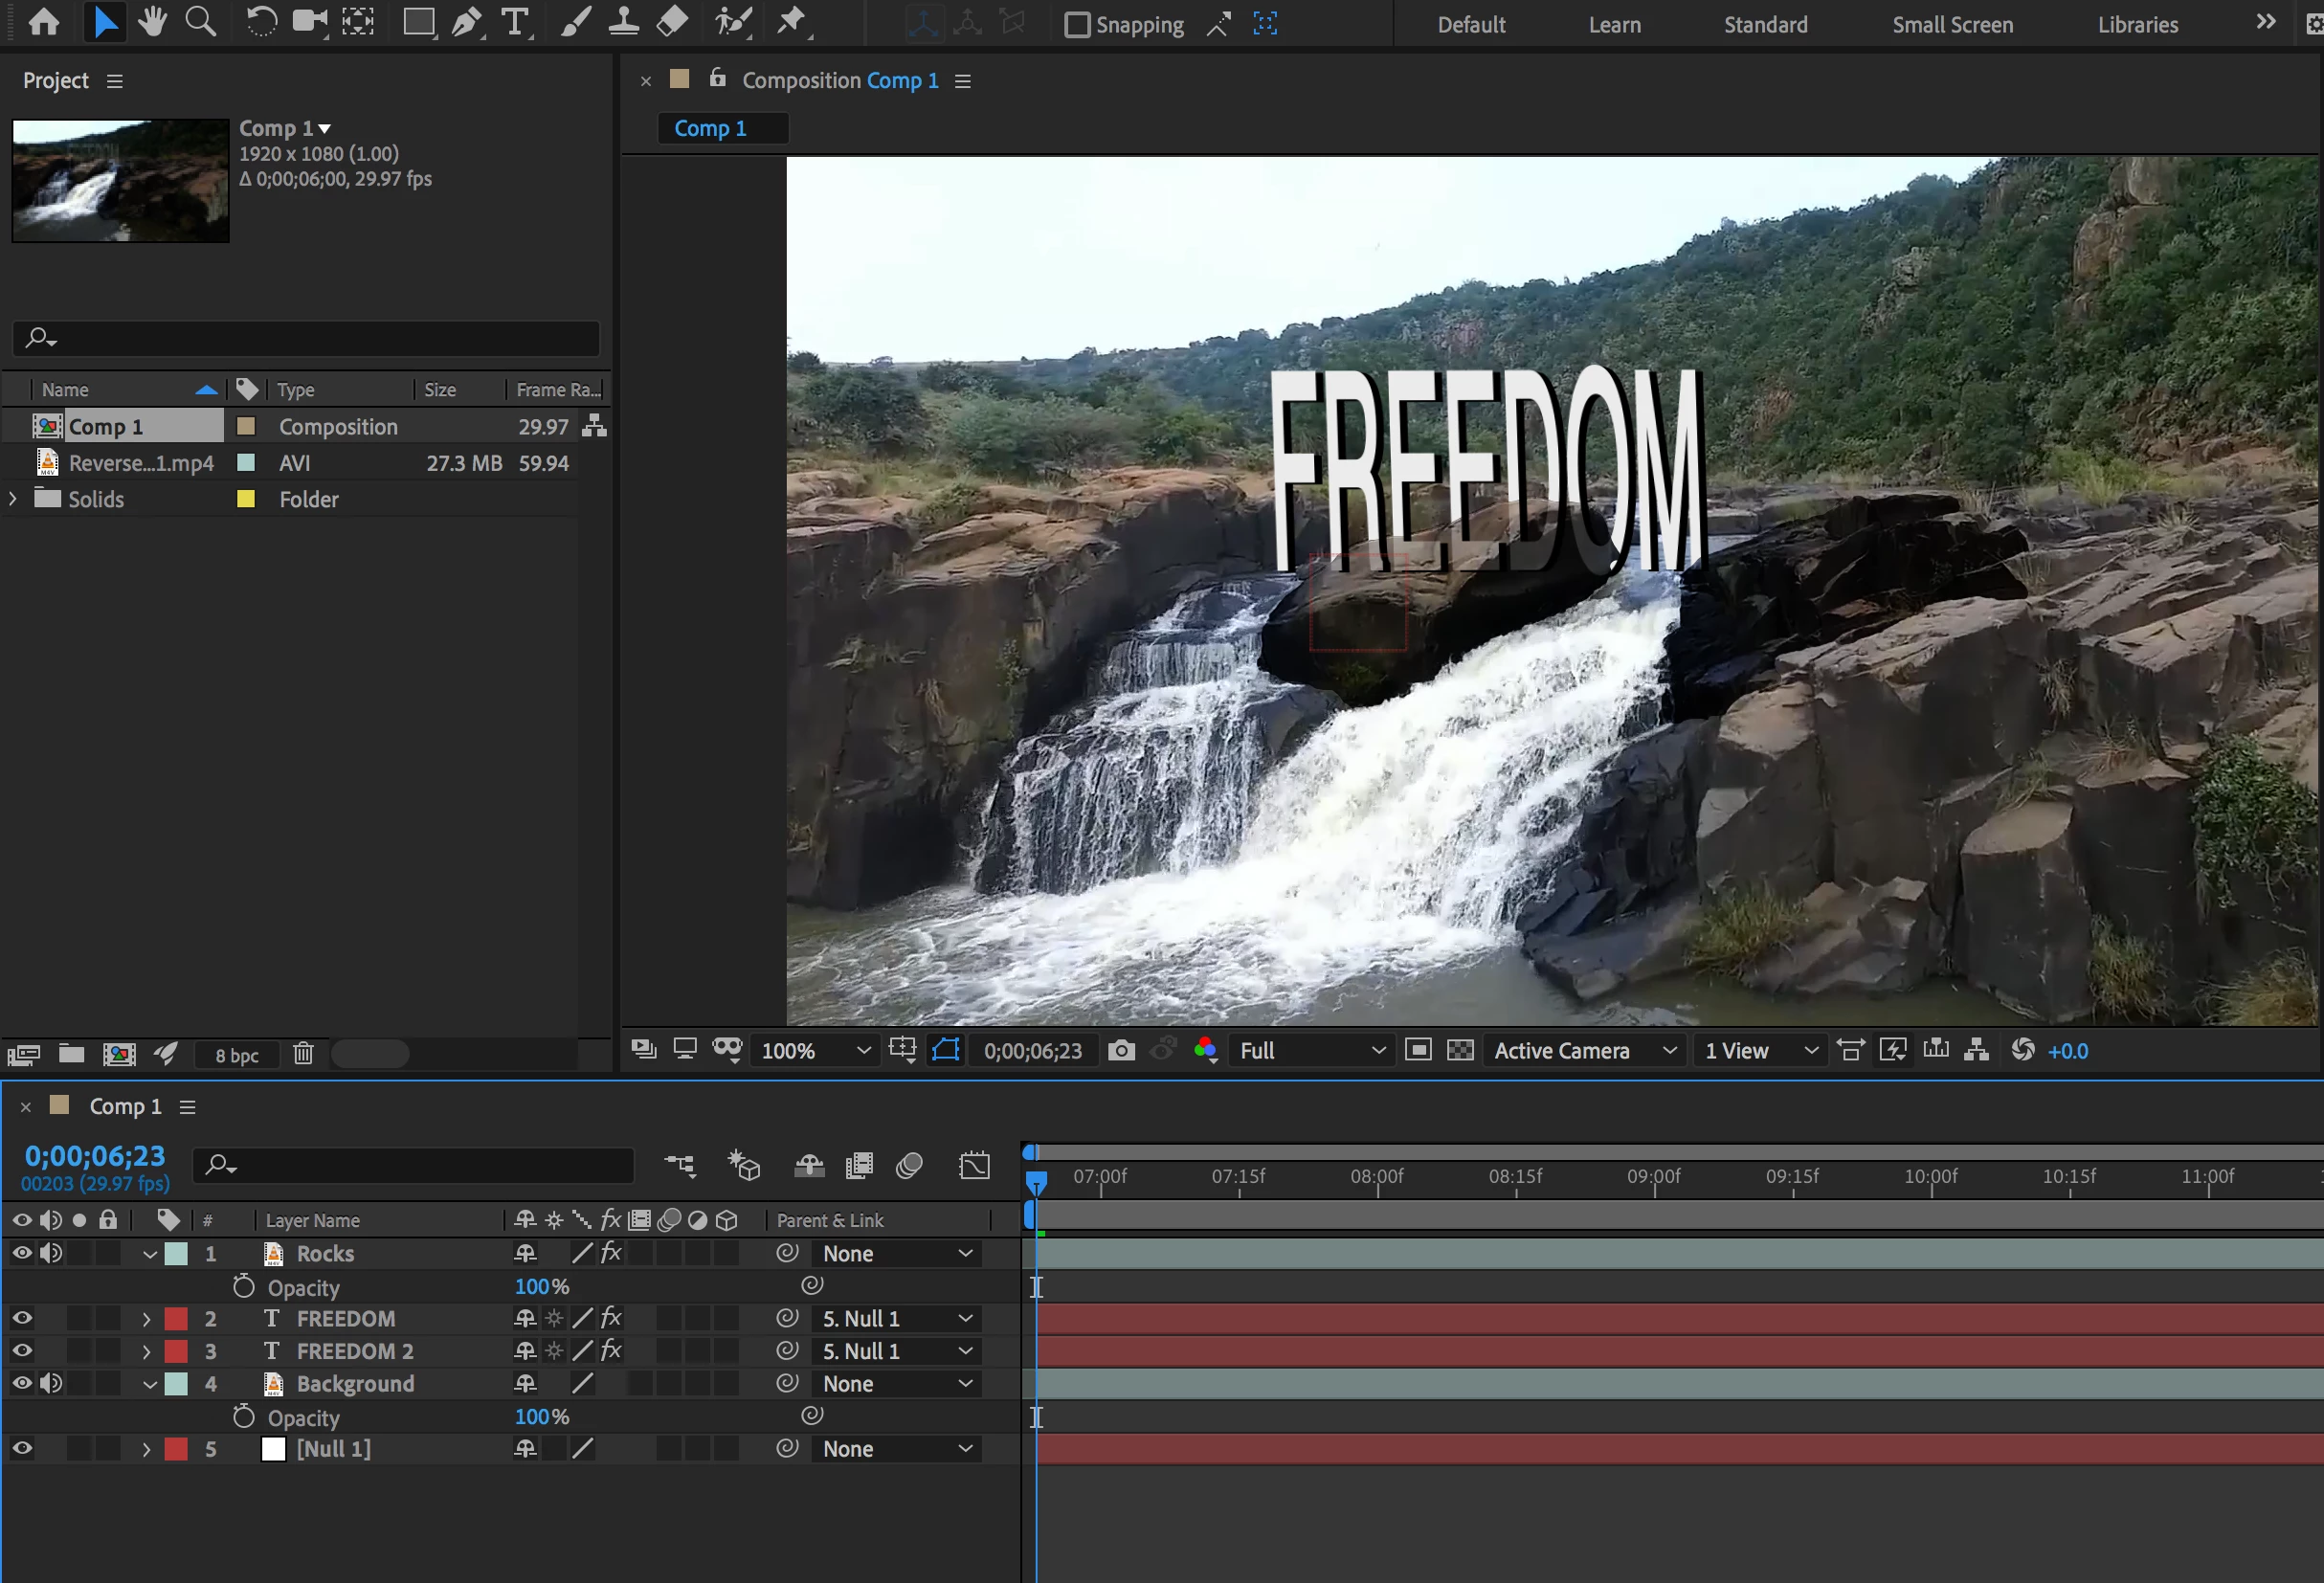Click the trash delete icon in Project panel
The width and height of the screenshot is (2324, 1583).
coord(303,1053)
